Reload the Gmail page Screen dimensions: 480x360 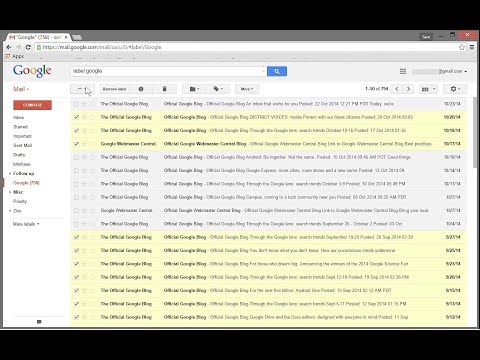[28, 47]
